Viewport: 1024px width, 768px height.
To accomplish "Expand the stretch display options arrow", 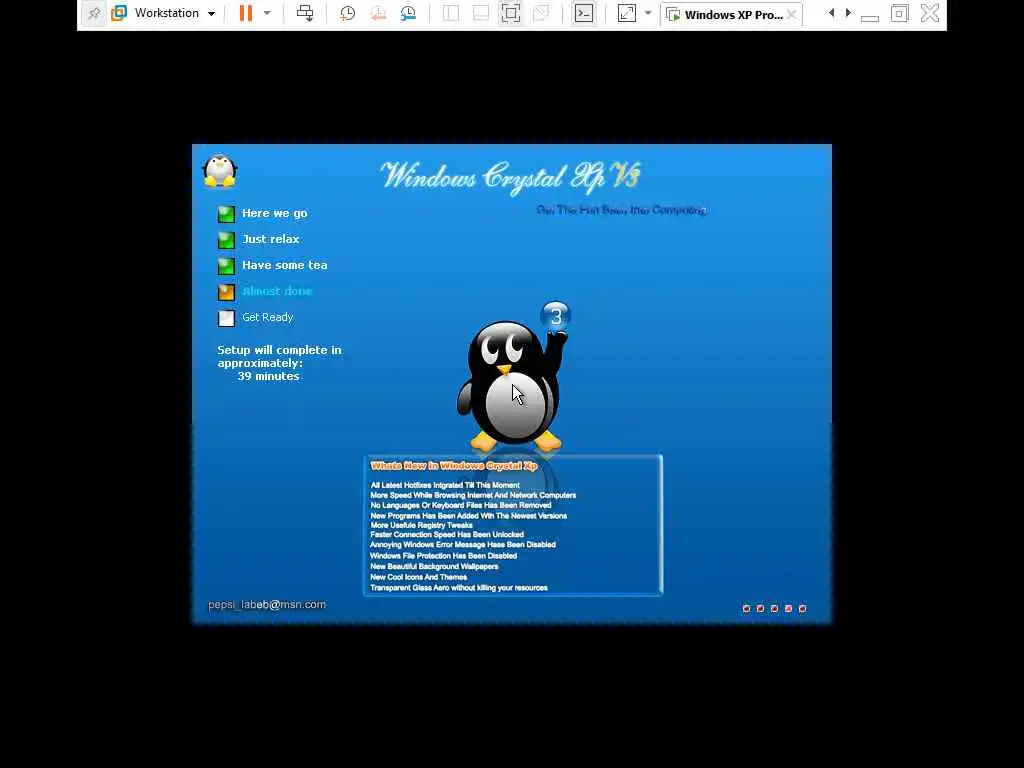I will click(x=648, y=13).
